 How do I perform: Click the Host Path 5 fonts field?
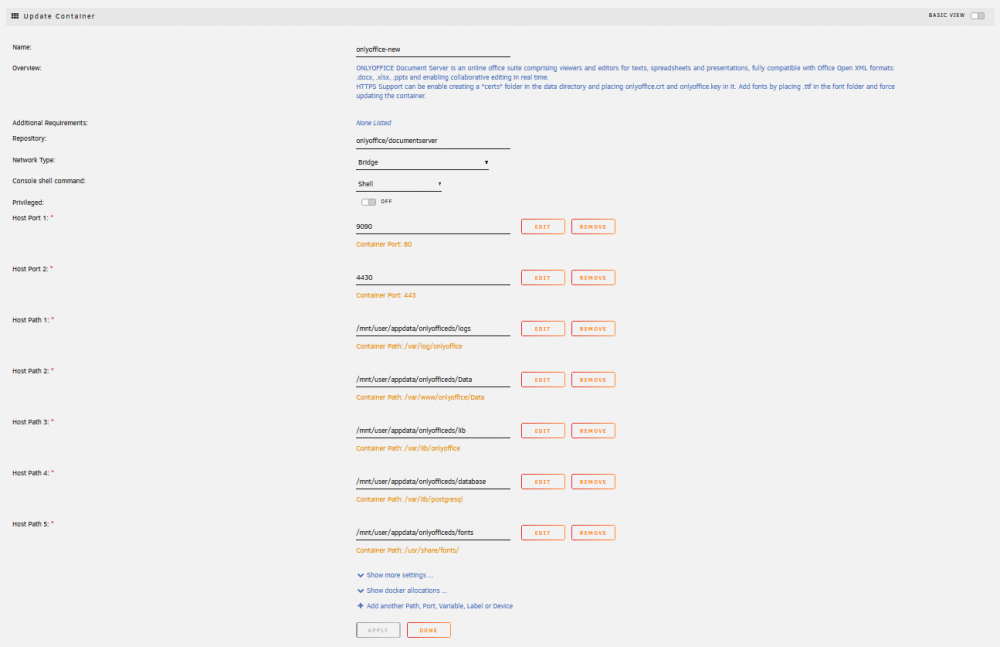click(x=433, y=533)
